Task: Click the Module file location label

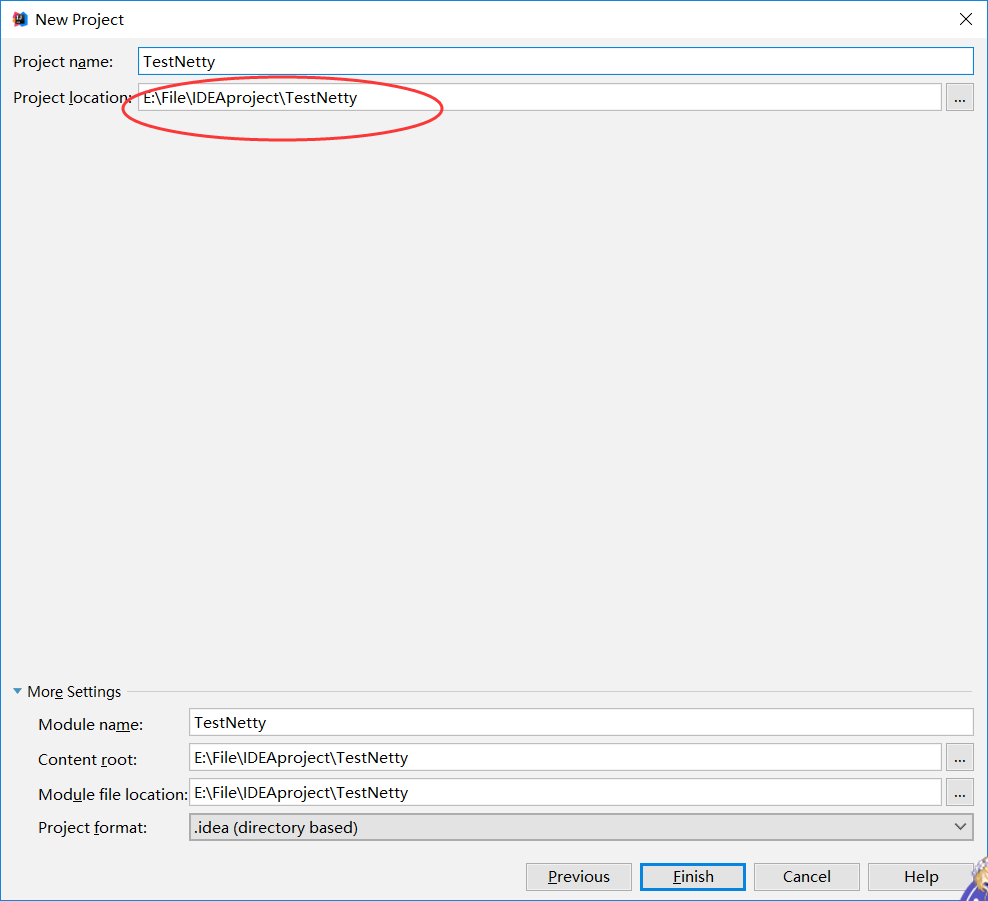Action: coord(112,795)
